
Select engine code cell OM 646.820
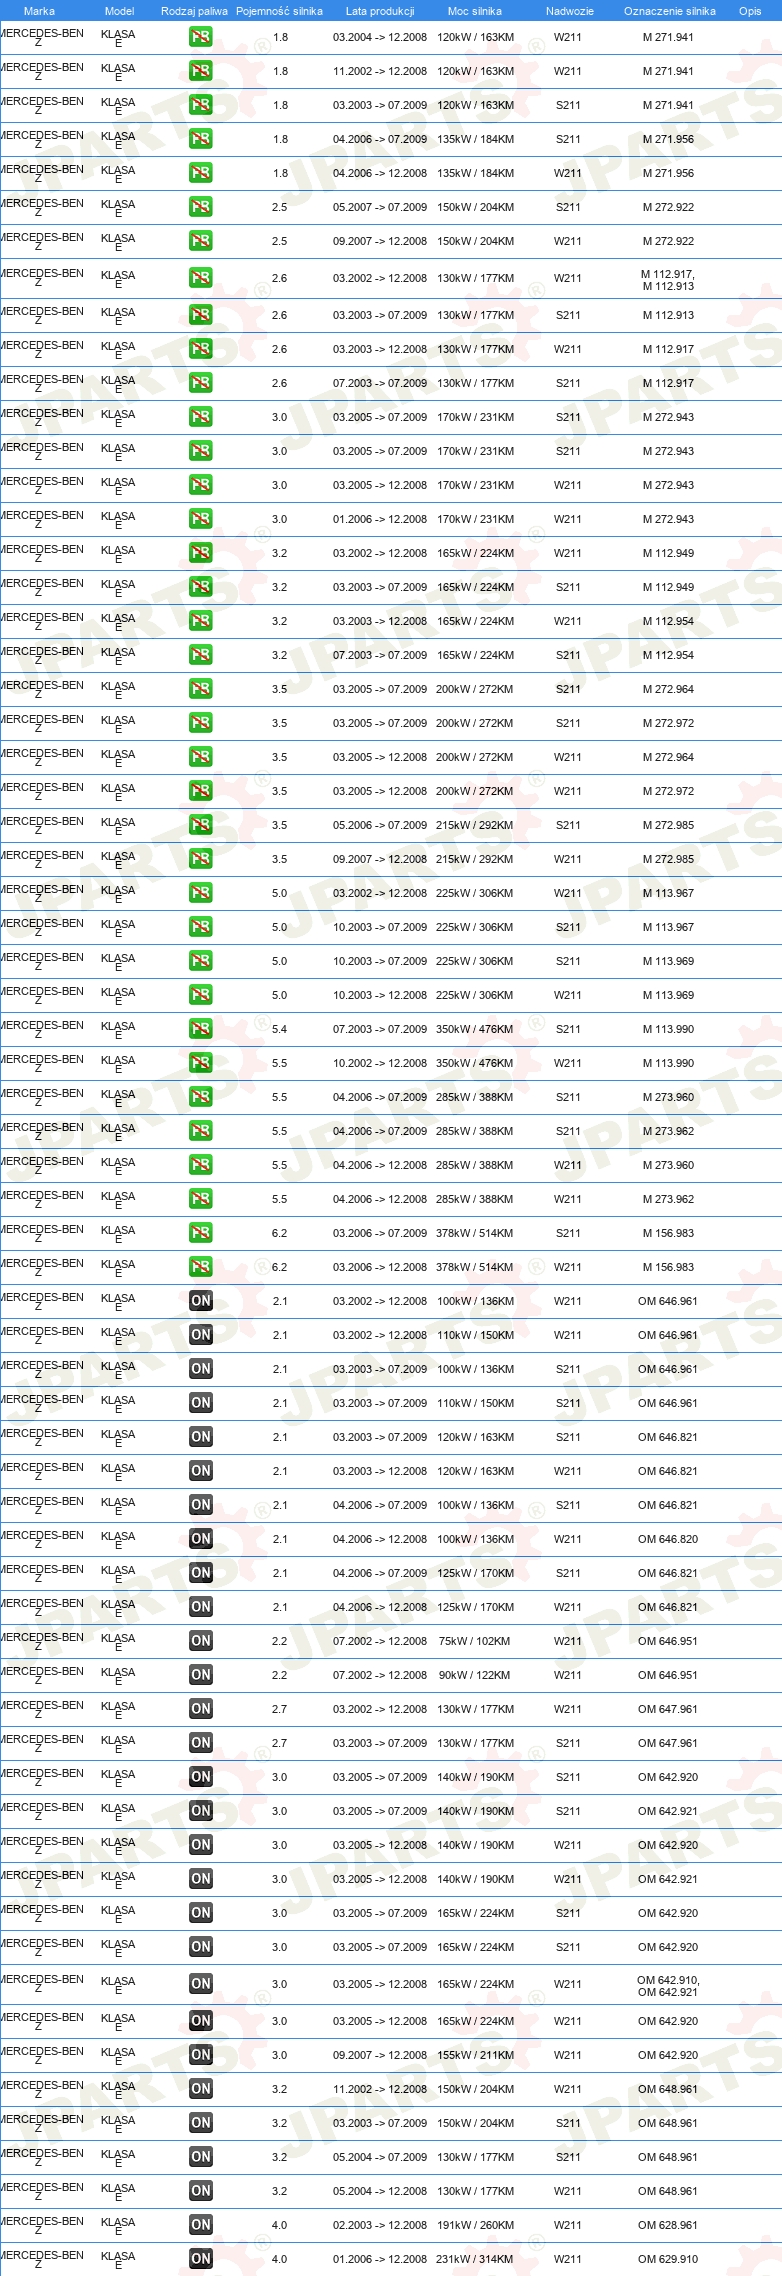(x=668, y=1539)
